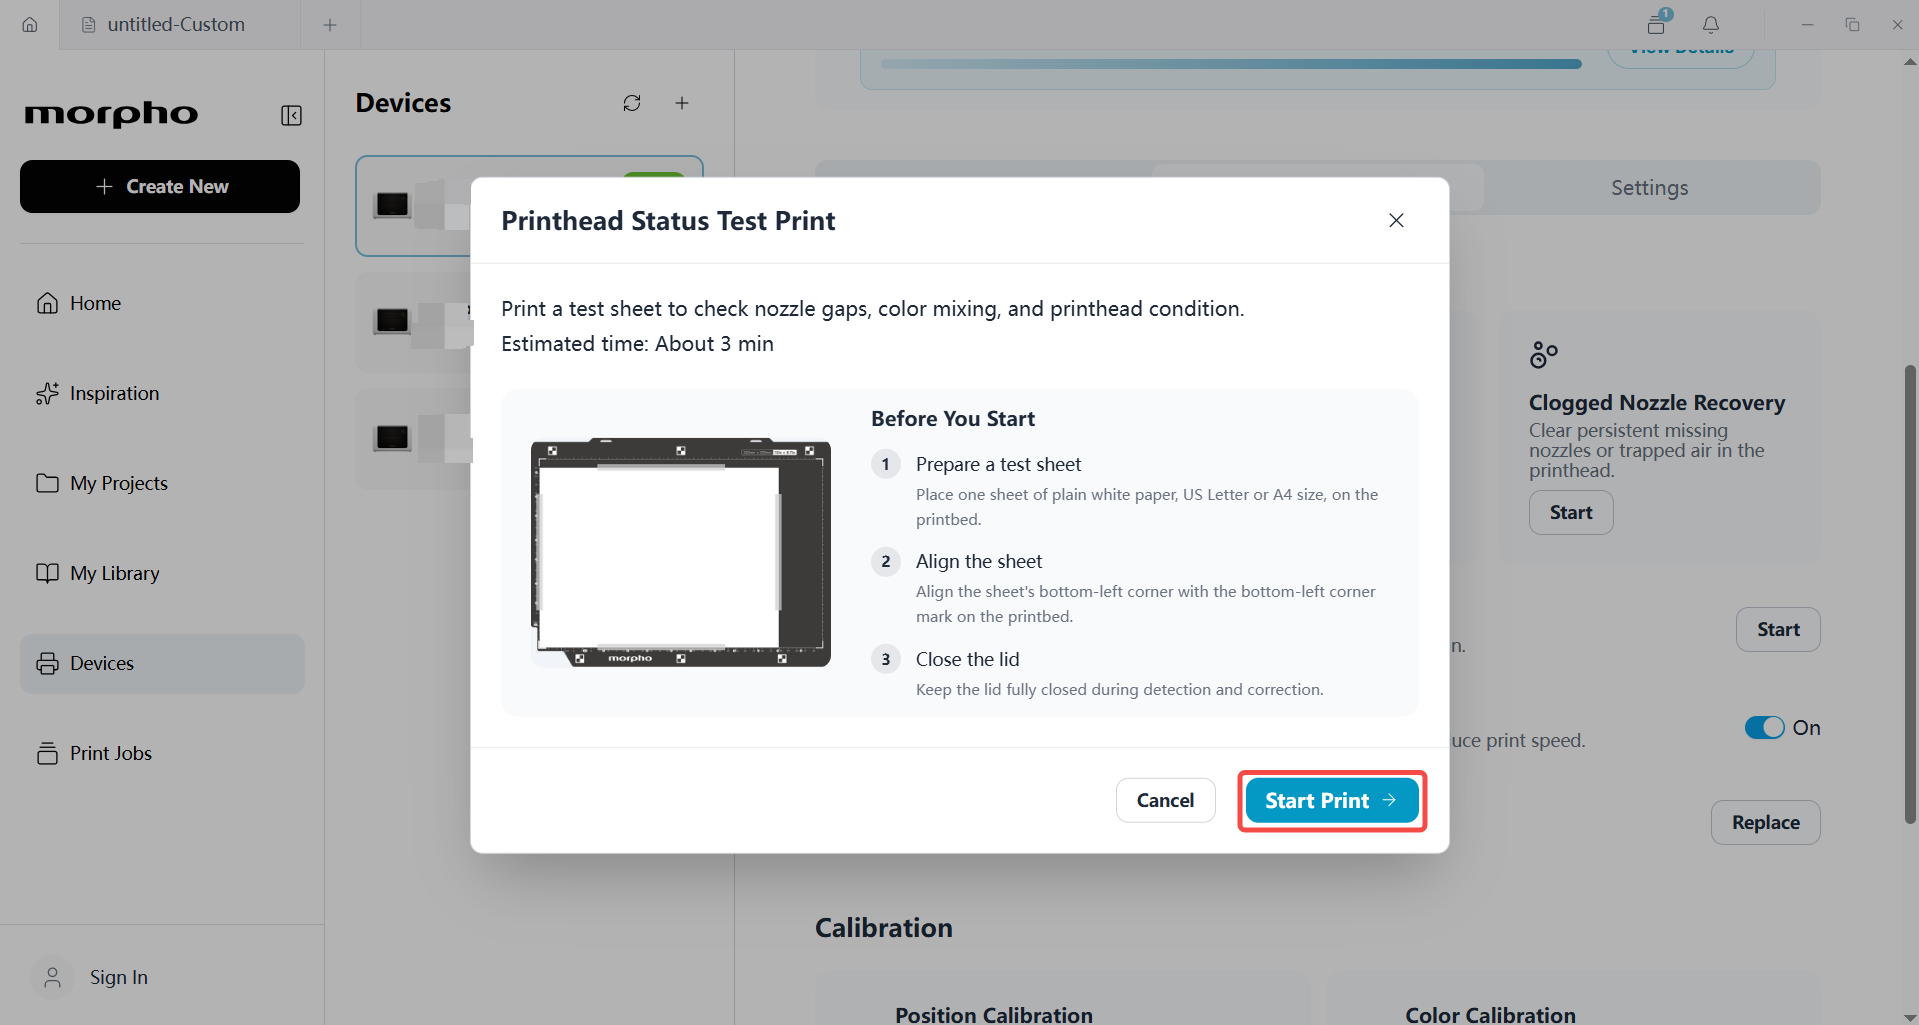Select the first device card
Screen dimensions: 1919x1025
click(x=414, y=206)
